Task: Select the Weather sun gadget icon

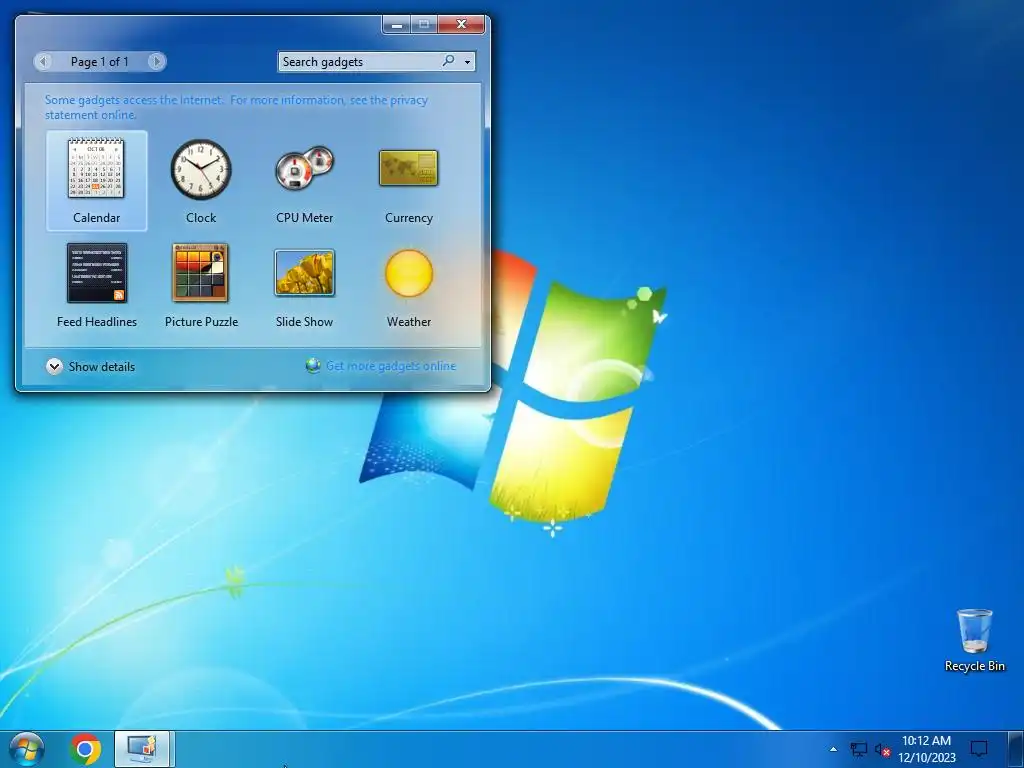Action: tap(409, 273)
